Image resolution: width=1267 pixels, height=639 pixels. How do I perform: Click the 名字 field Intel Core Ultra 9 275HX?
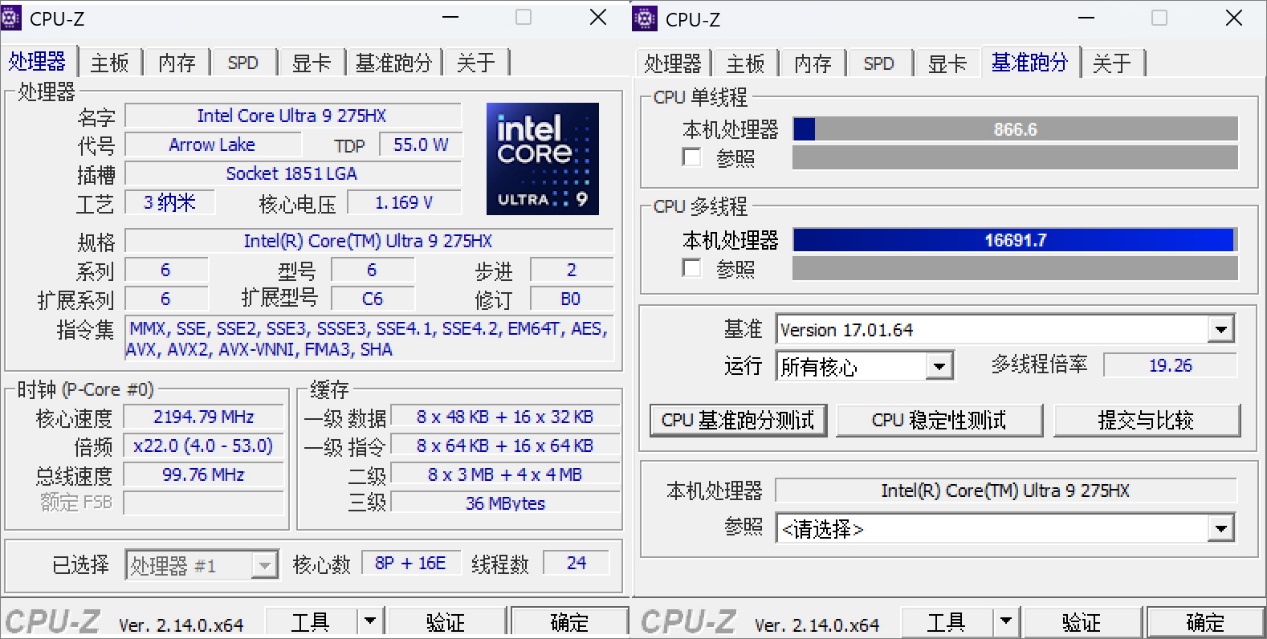[x=292, y=116]
